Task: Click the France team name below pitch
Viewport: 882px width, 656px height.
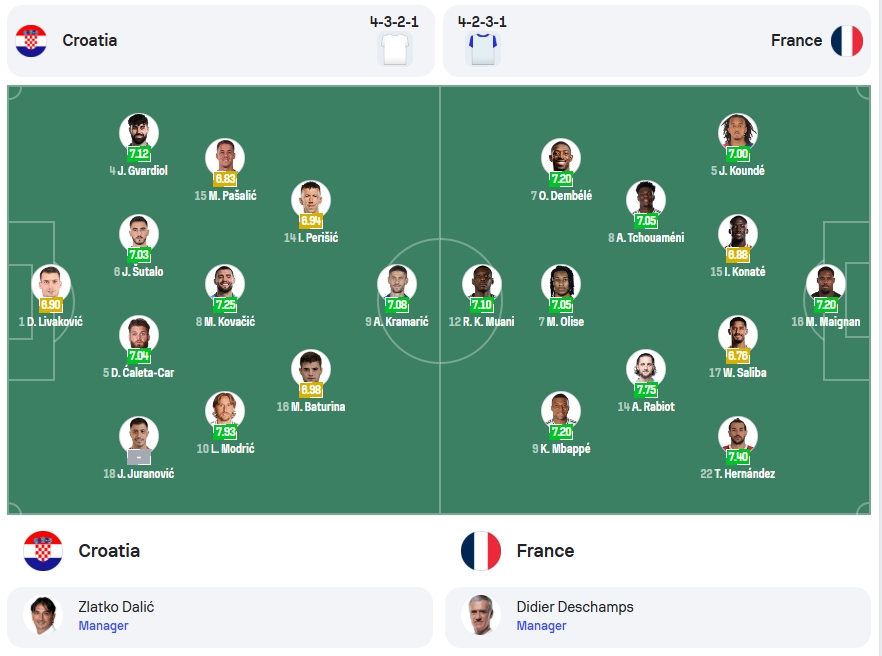Action: tap(545, 551)
